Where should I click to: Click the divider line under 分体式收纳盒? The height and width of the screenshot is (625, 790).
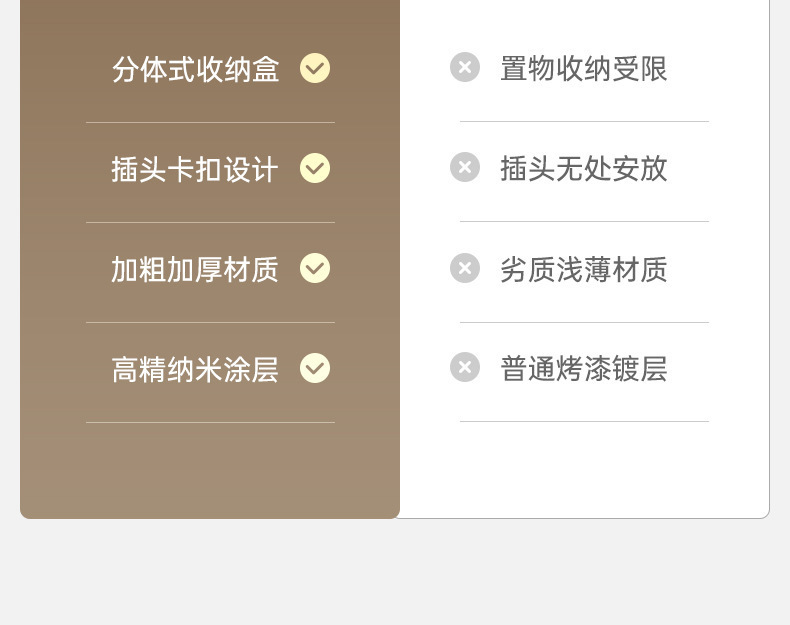tap(210, 122)
